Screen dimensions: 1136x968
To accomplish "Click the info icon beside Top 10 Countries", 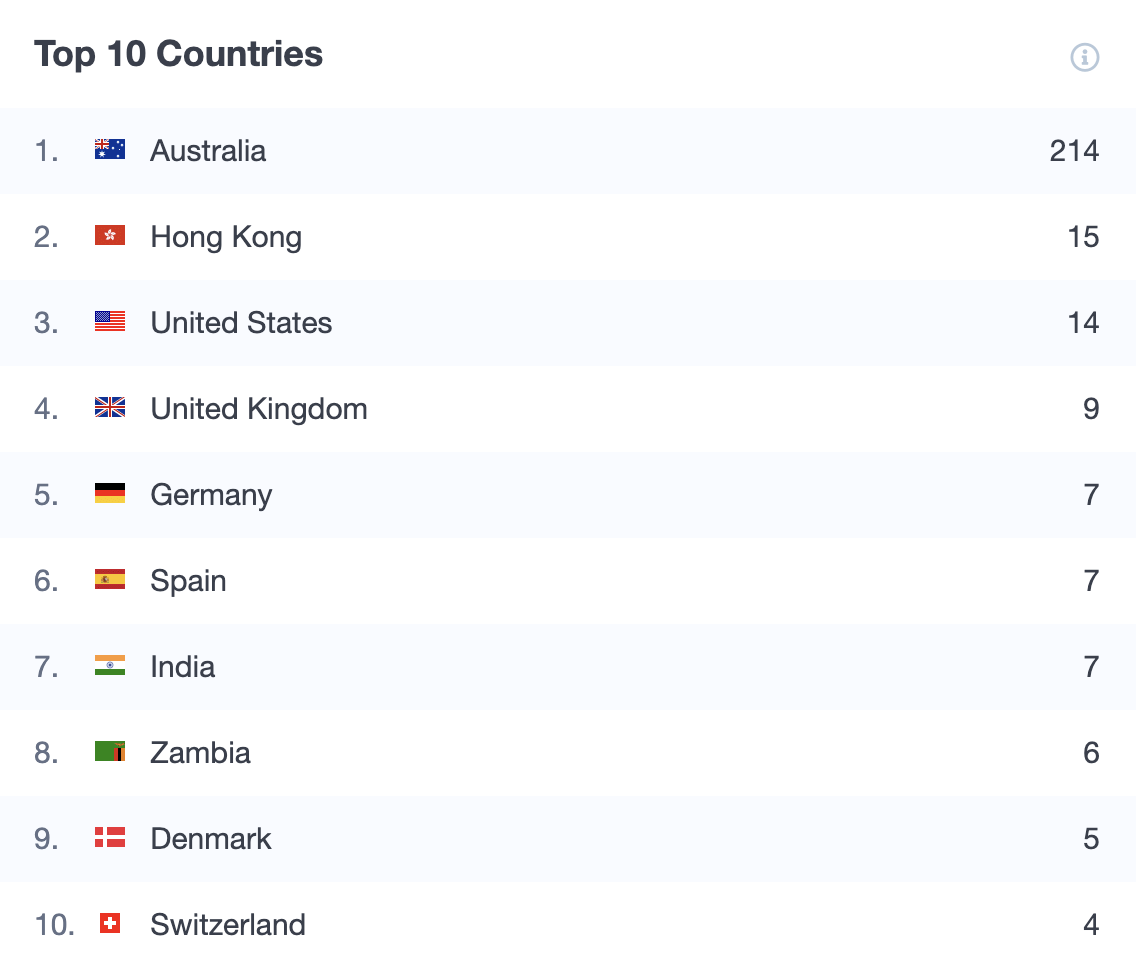I will (1085, 57).
